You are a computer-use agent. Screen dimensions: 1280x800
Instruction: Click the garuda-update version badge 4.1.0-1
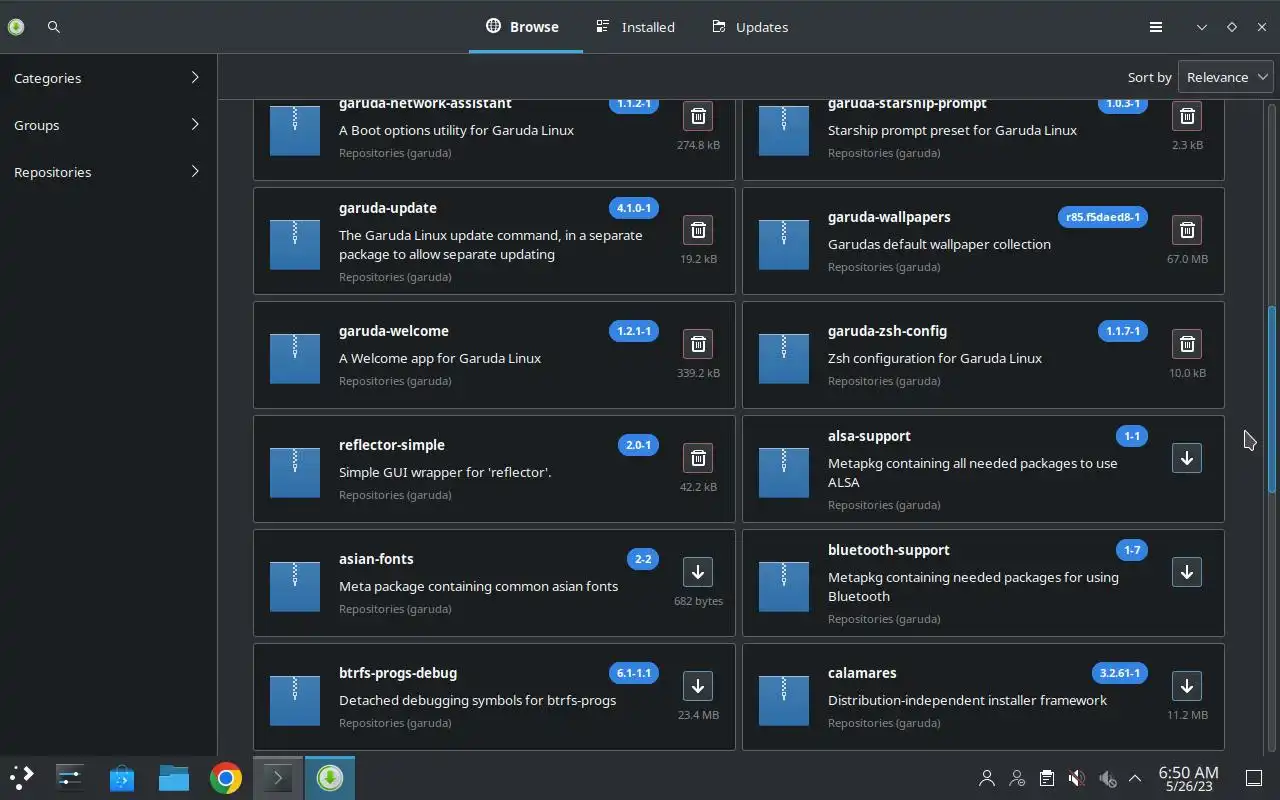click(x=634, y=208)
